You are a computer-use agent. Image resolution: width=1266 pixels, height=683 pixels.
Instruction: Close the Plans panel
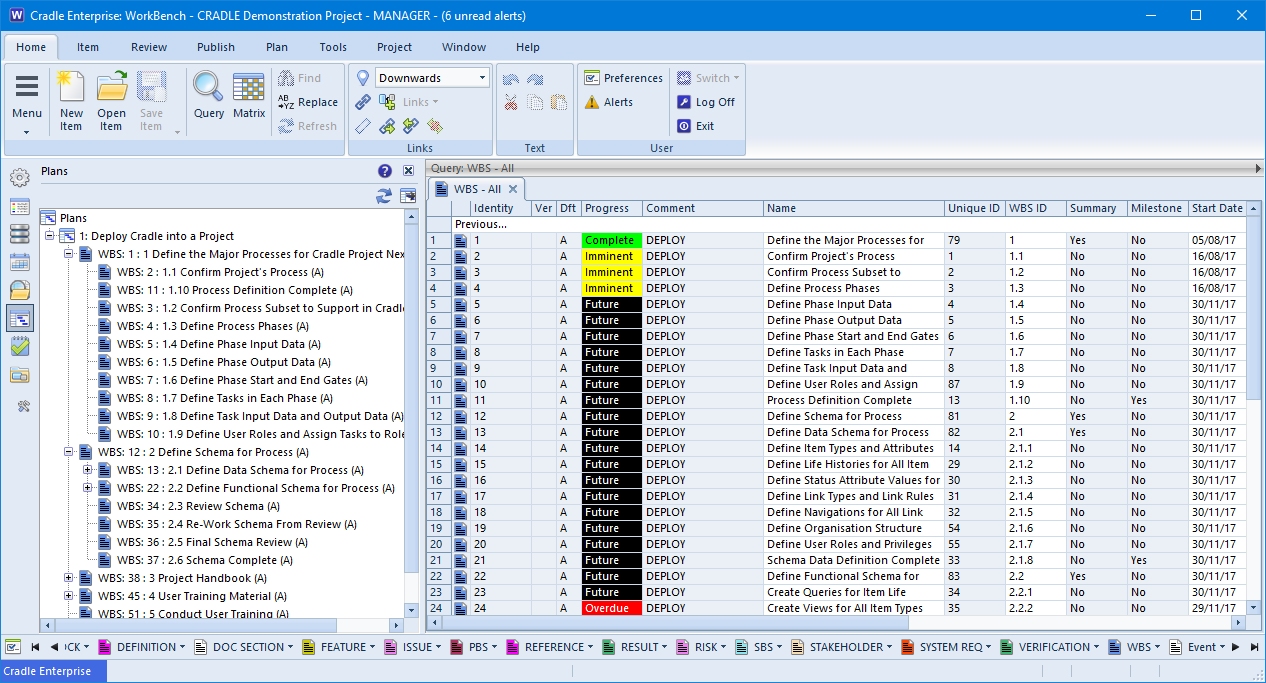click(408, 171)
